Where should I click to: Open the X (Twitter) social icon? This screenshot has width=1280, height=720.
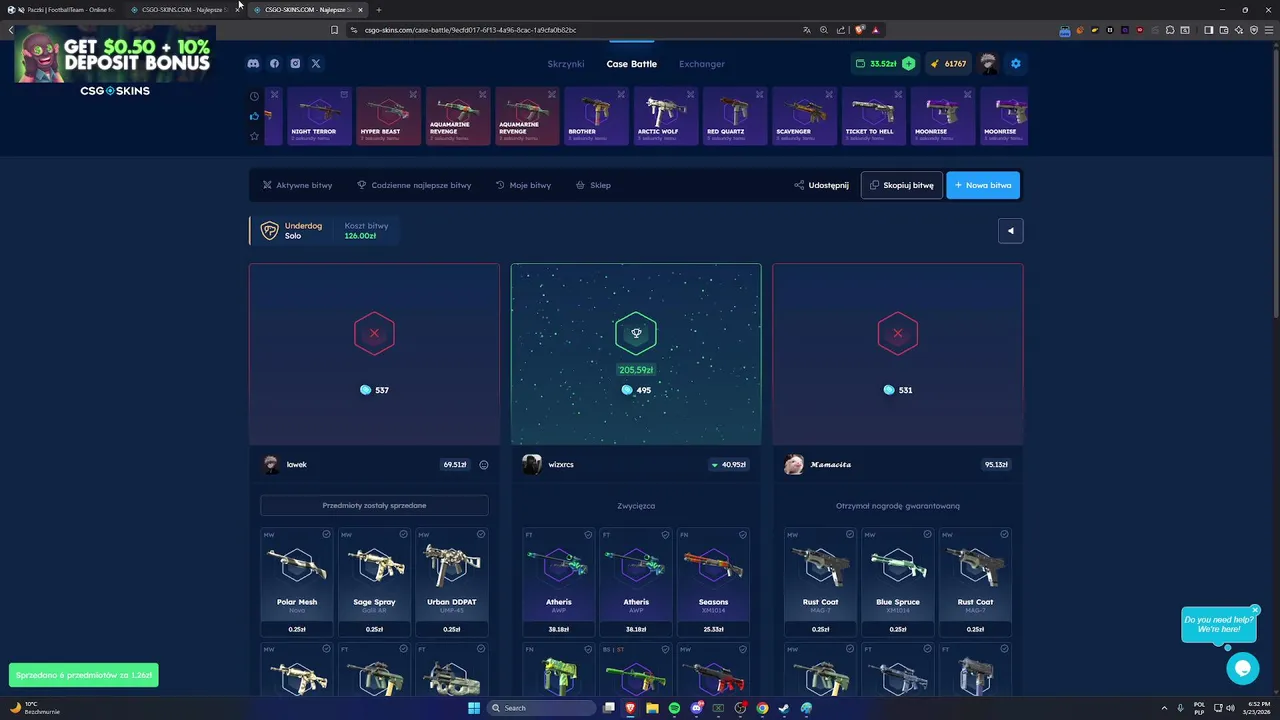[x=316, y=64]
